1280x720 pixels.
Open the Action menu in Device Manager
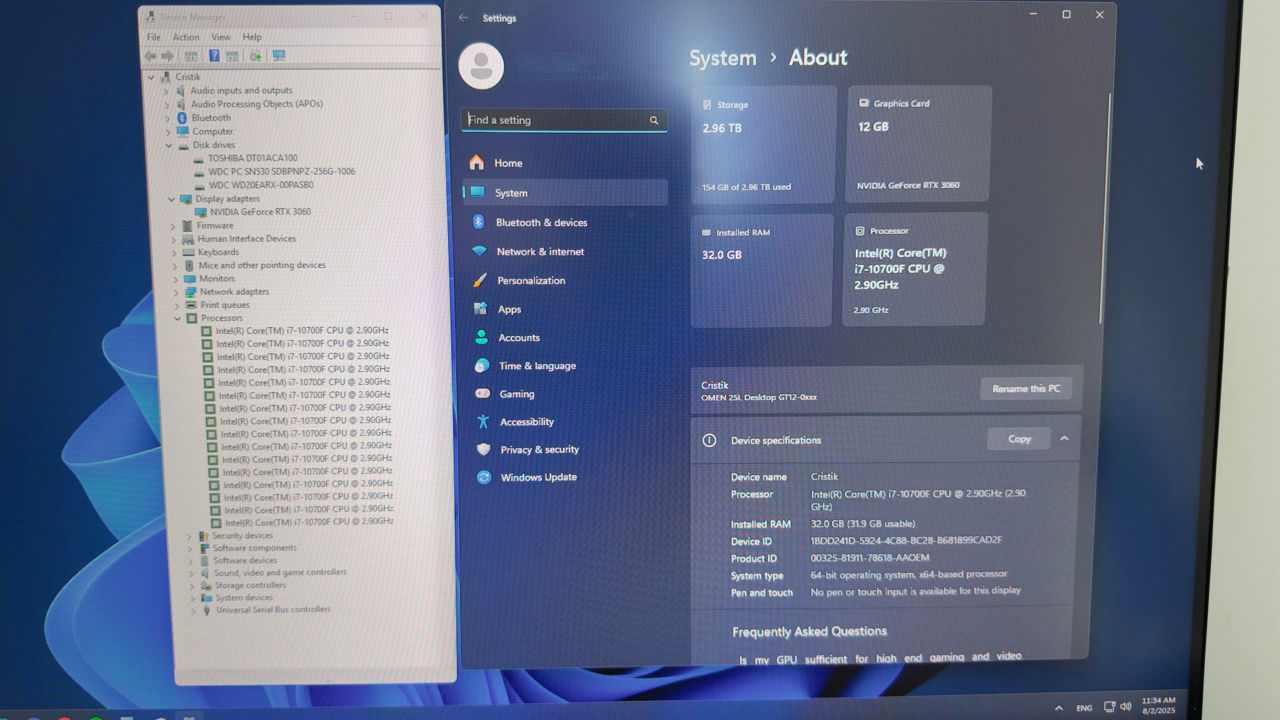tap(186, 37)
